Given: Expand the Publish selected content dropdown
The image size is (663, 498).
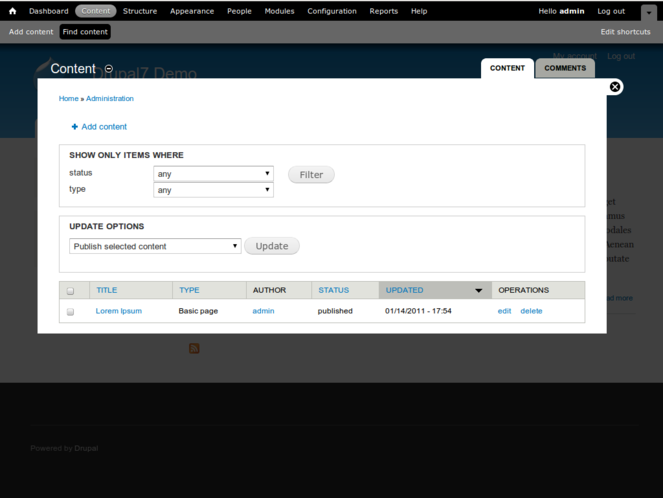Looking at the screenshot, I should coord(155,246).
